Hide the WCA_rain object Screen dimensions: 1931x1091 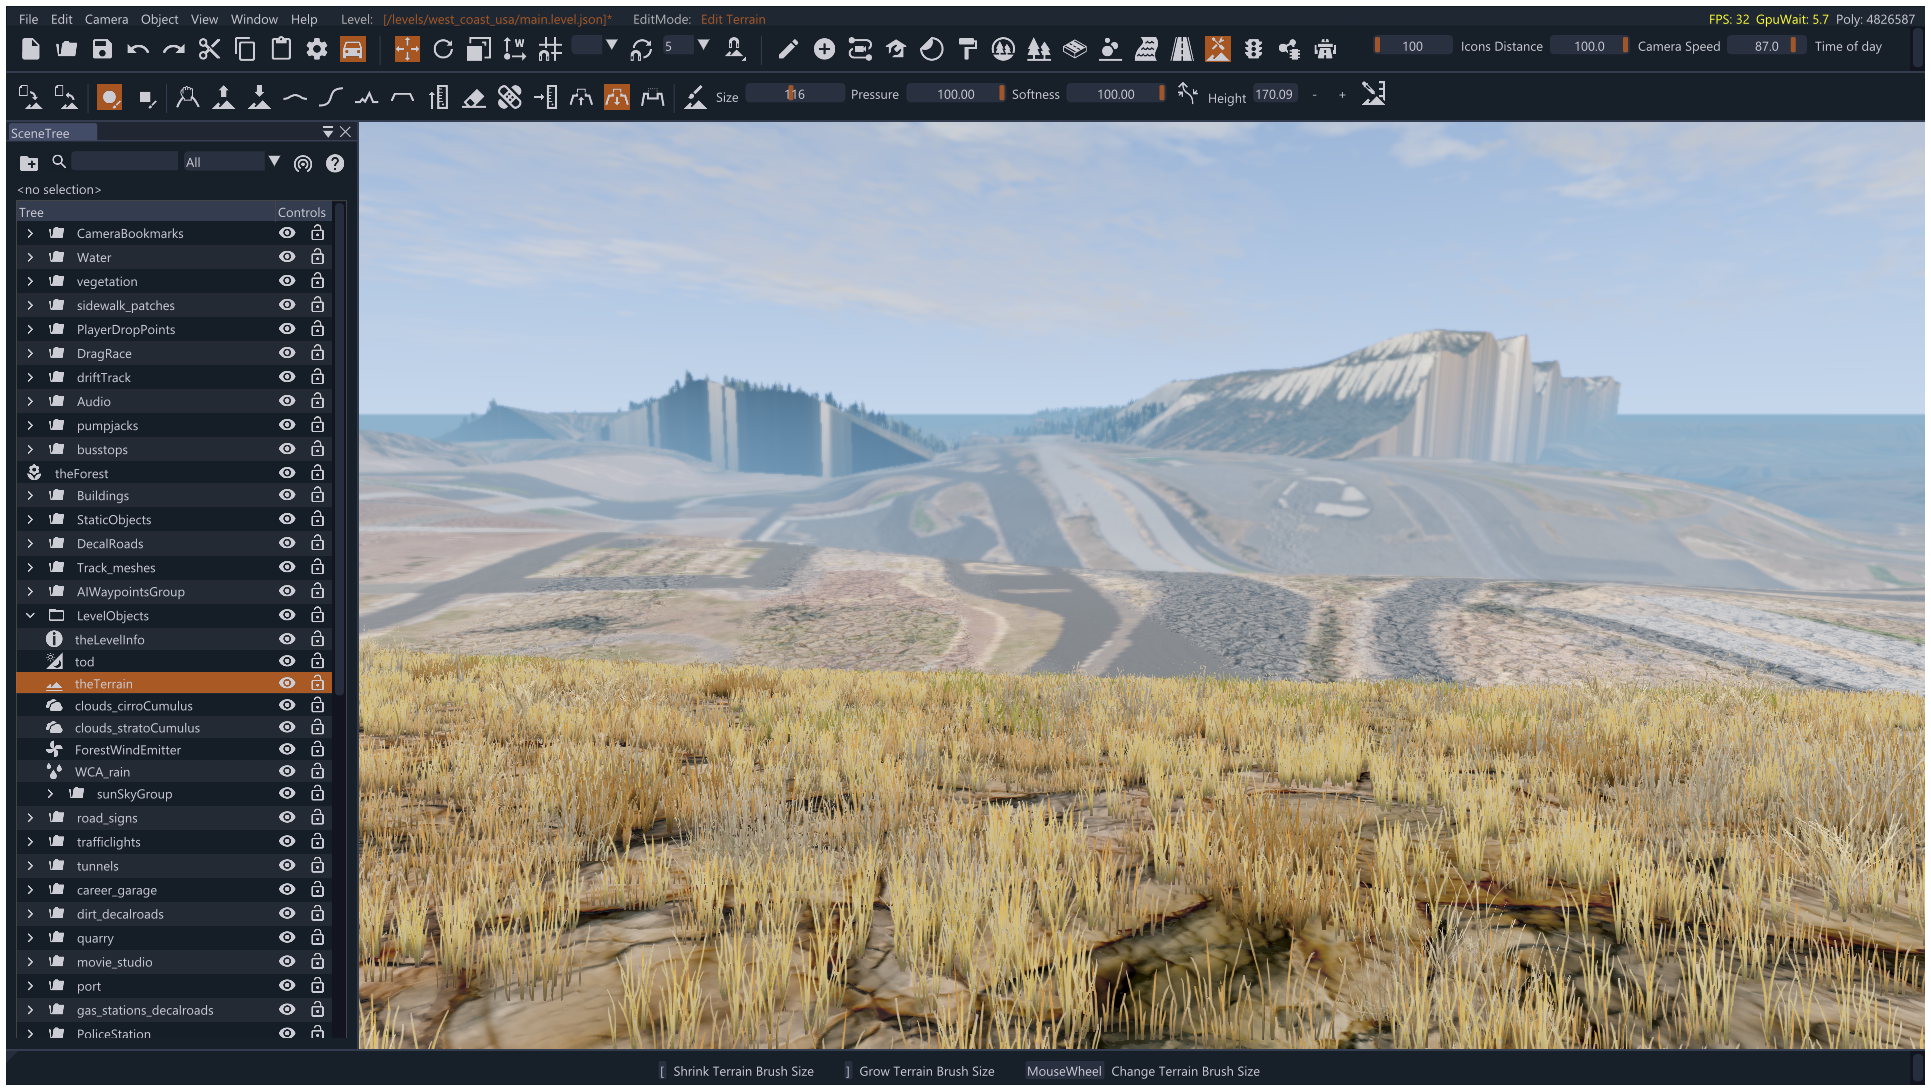pyautogui.click(x=287, y=771)
